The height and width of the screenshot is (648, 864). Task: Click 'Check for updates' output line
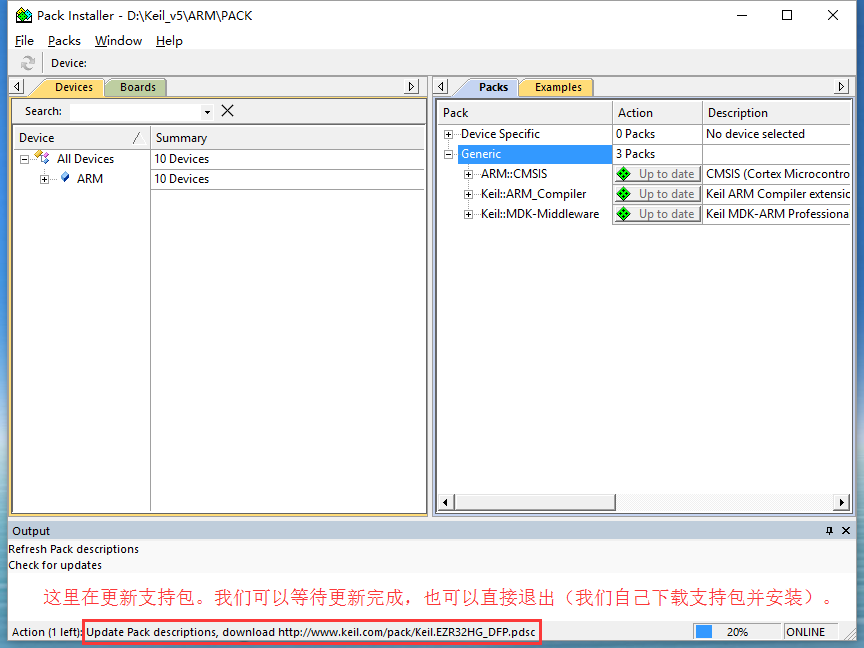[x=55, y=565]
